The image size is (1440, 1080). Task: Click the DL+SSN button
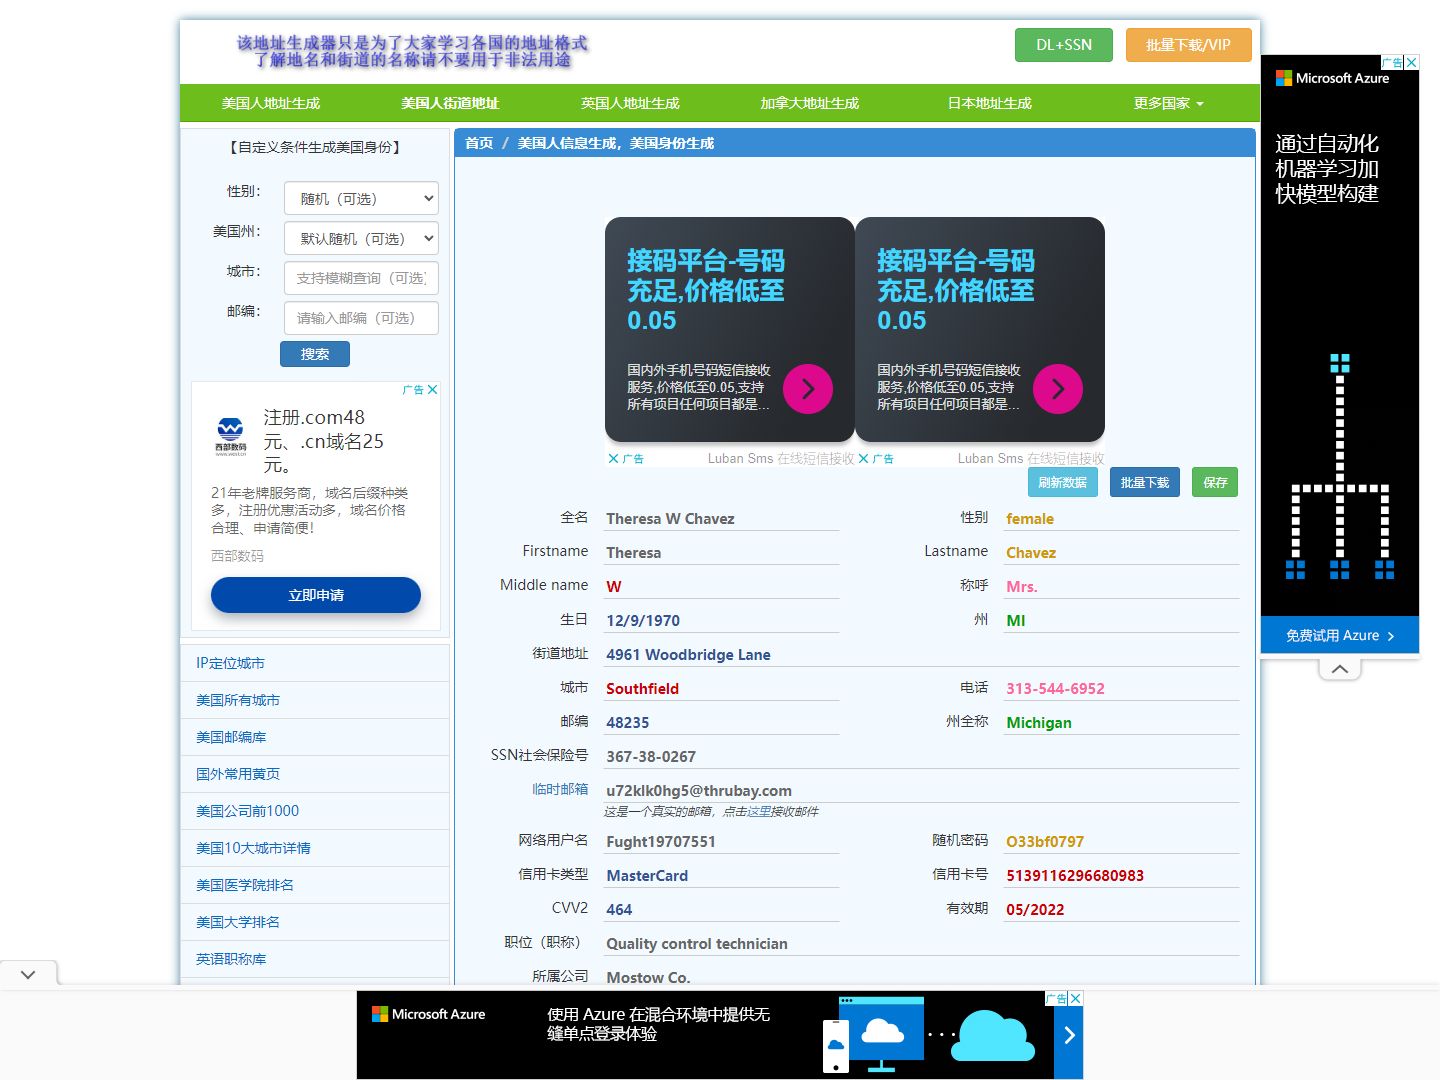pyautogui.click(x=1064, y=45)
